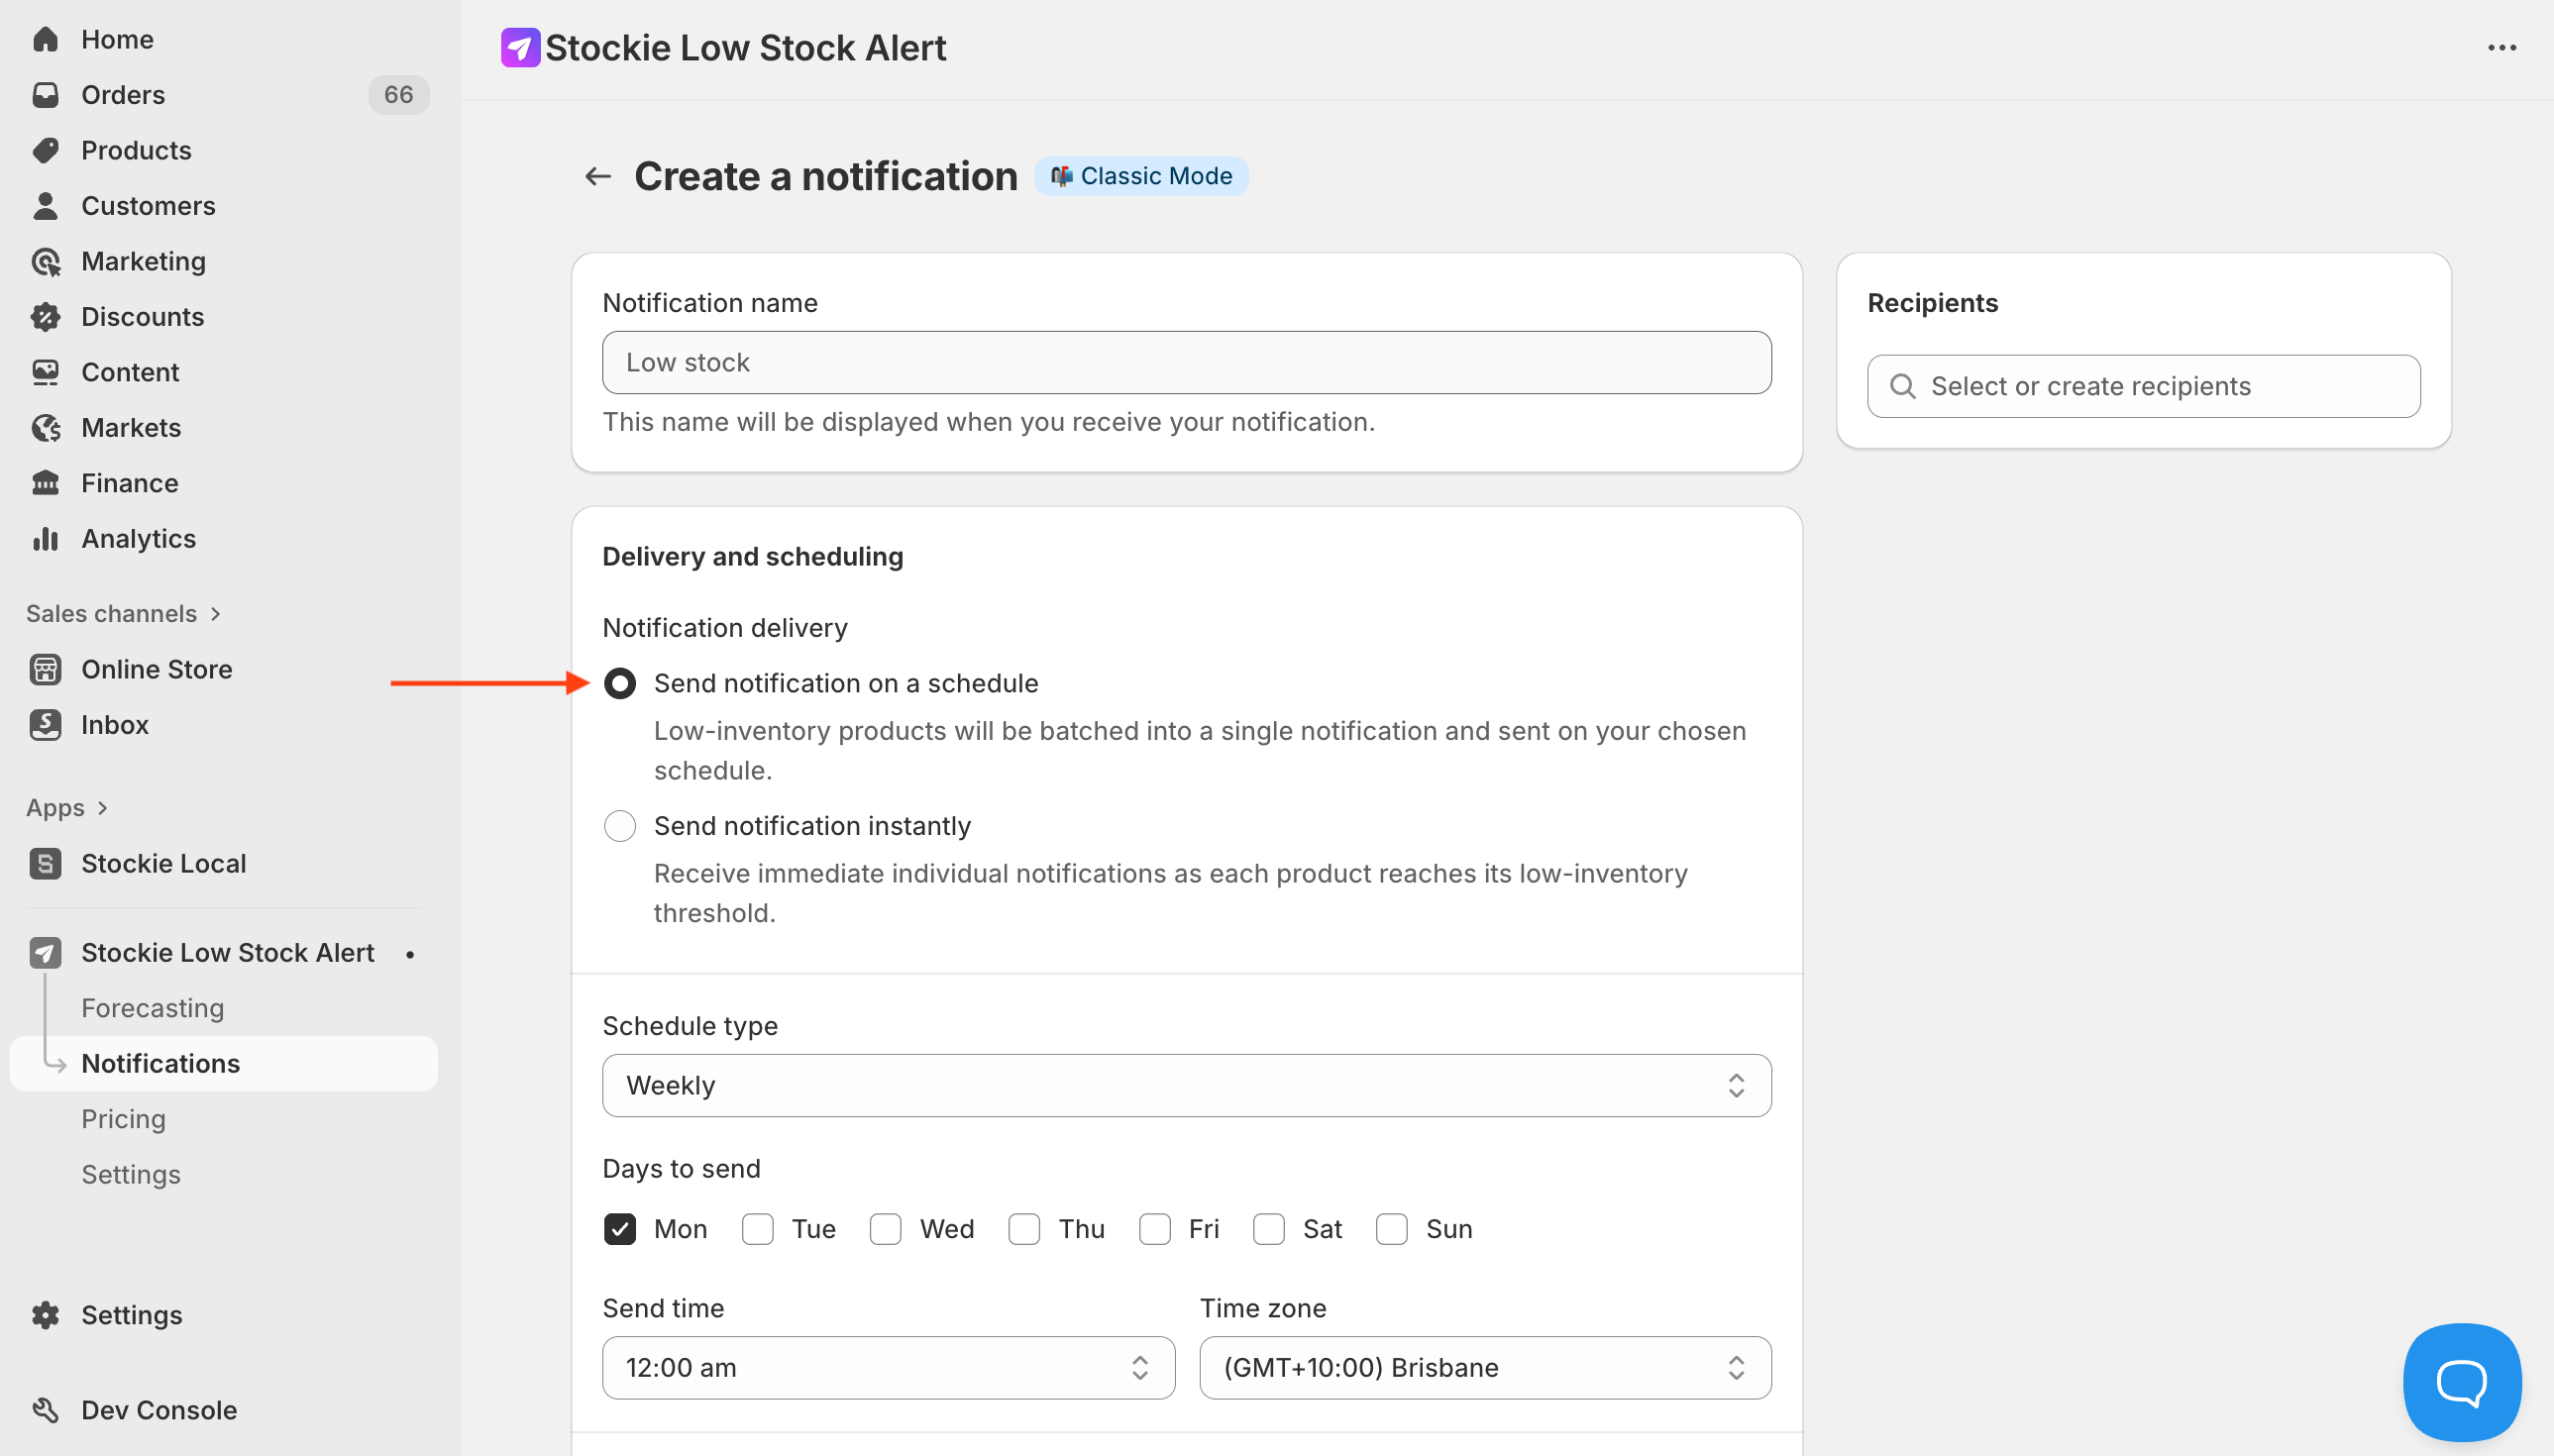
Task: Click the three-dot more options icon
Action: click(x=2501, y=48)
